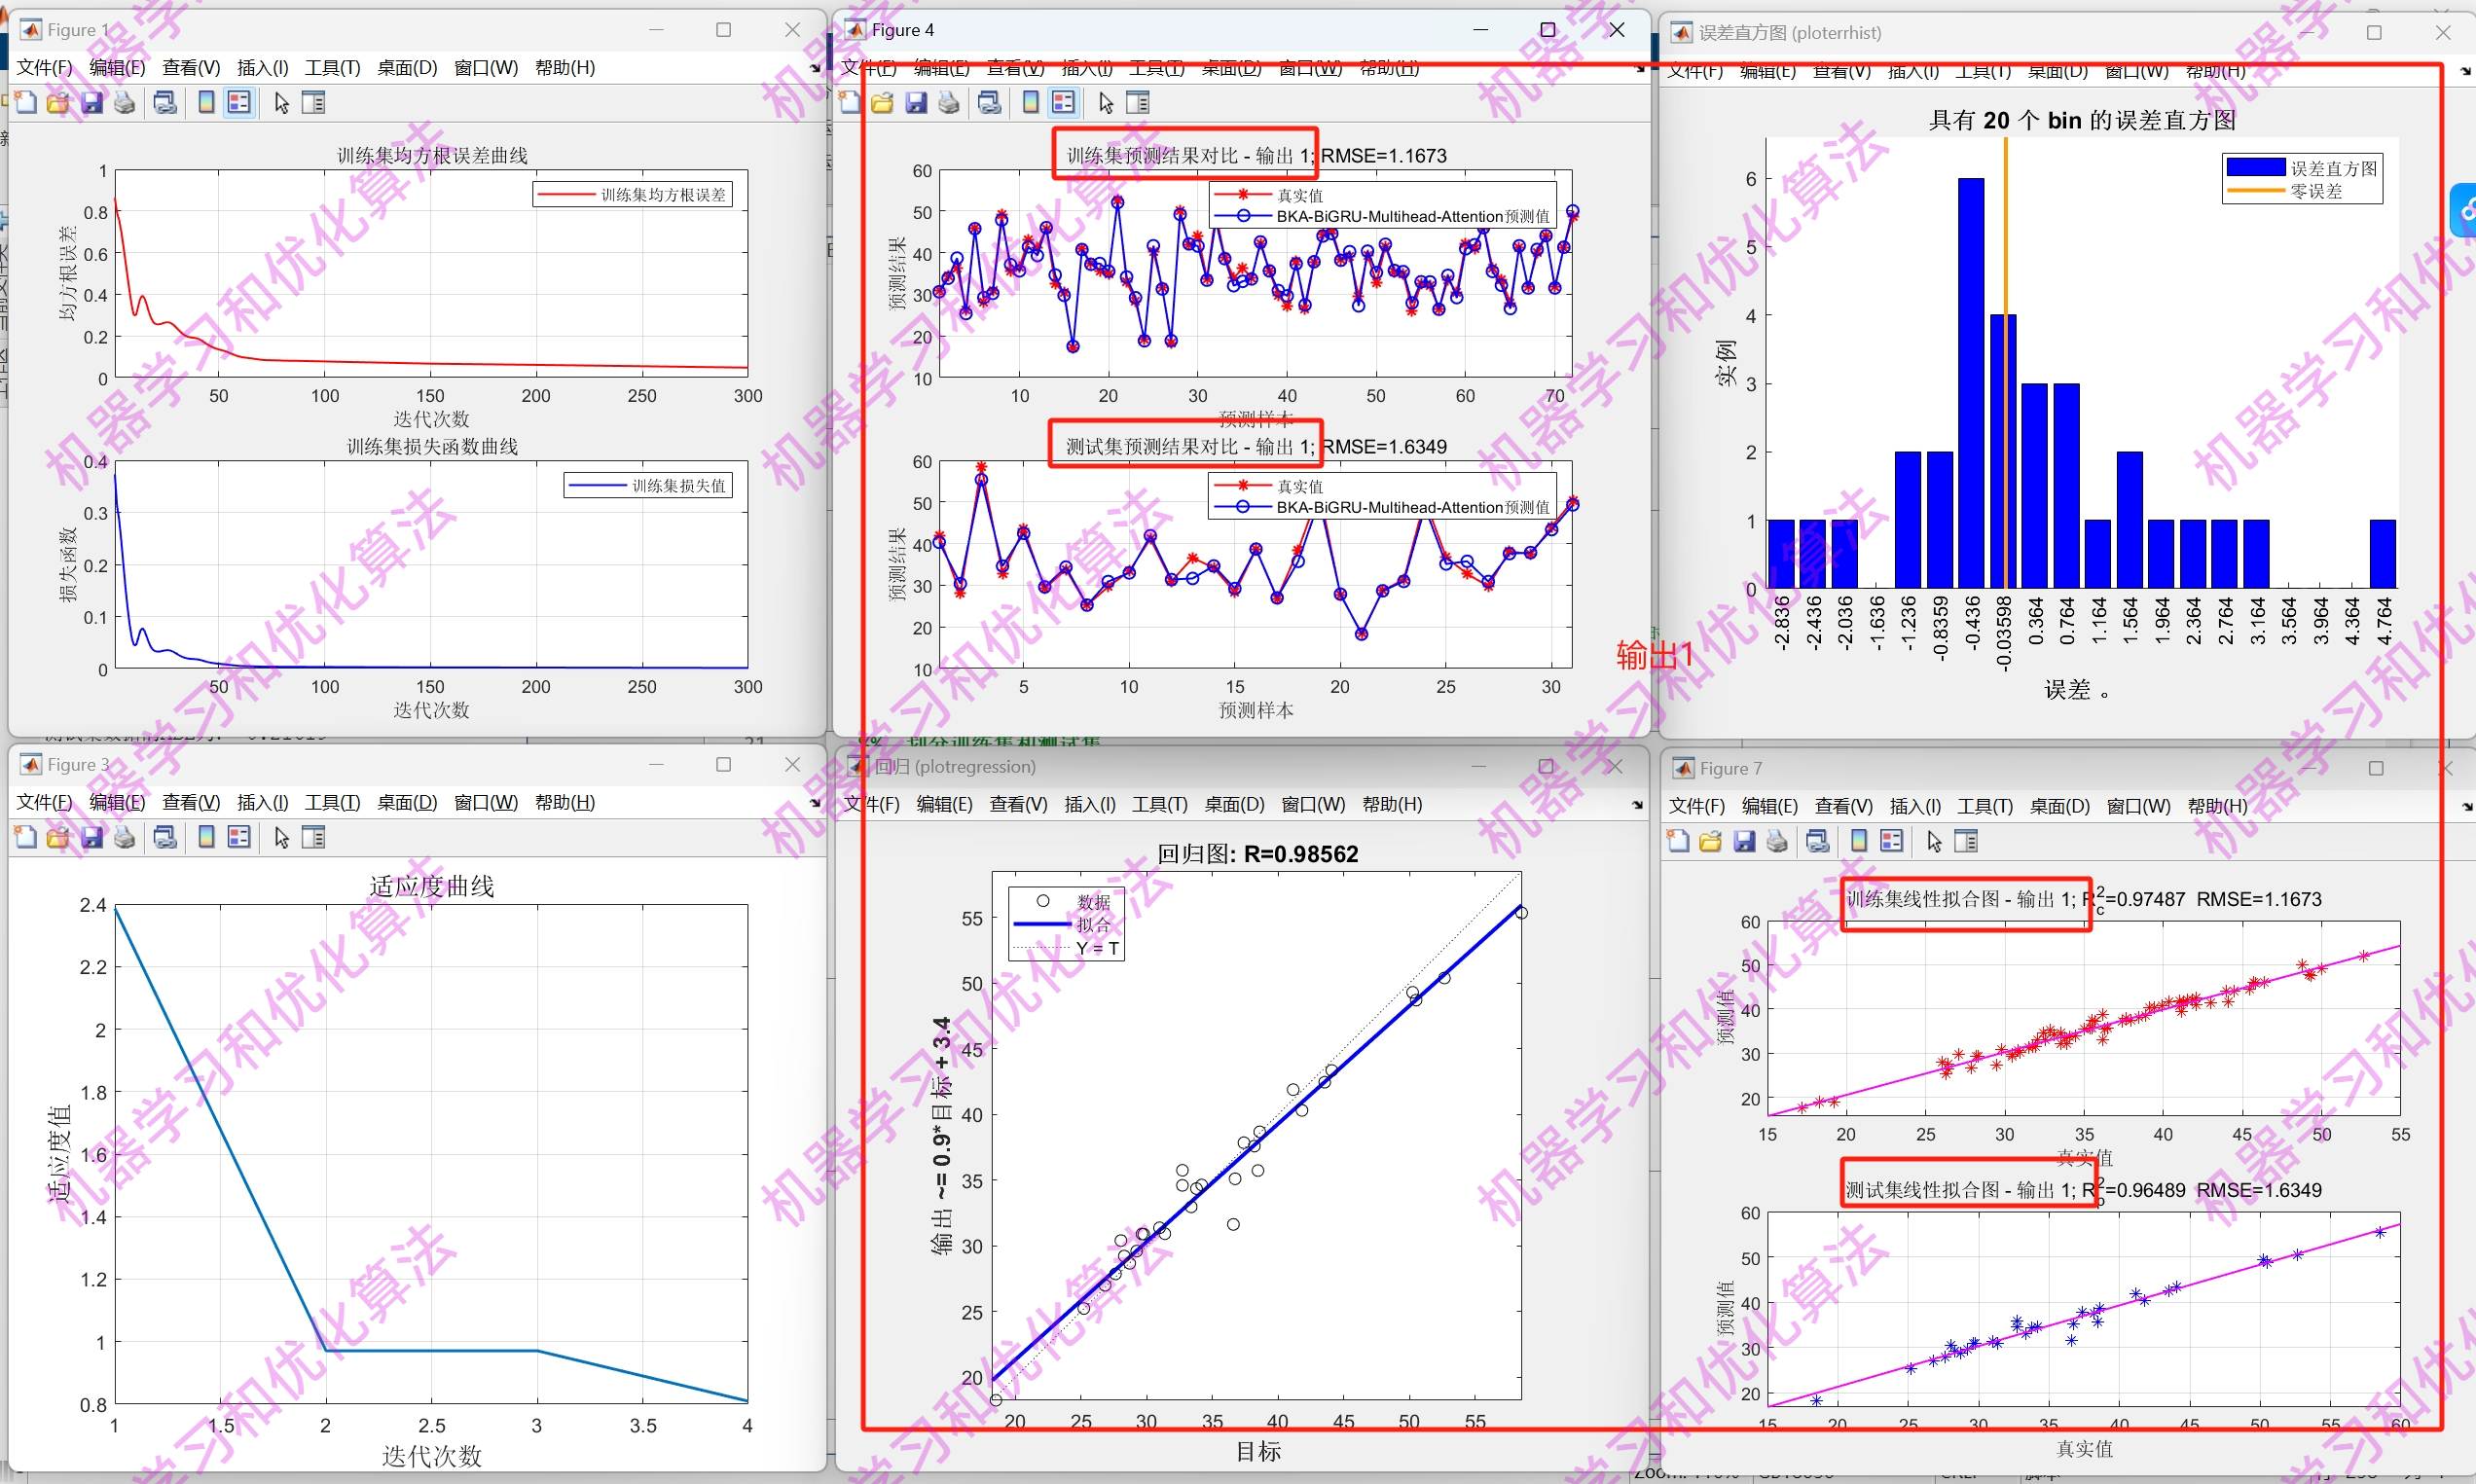2476x1484 pixels.
Task: Click Print icon in Figure 7 toolbar
Action: (x=1777, y=842)
